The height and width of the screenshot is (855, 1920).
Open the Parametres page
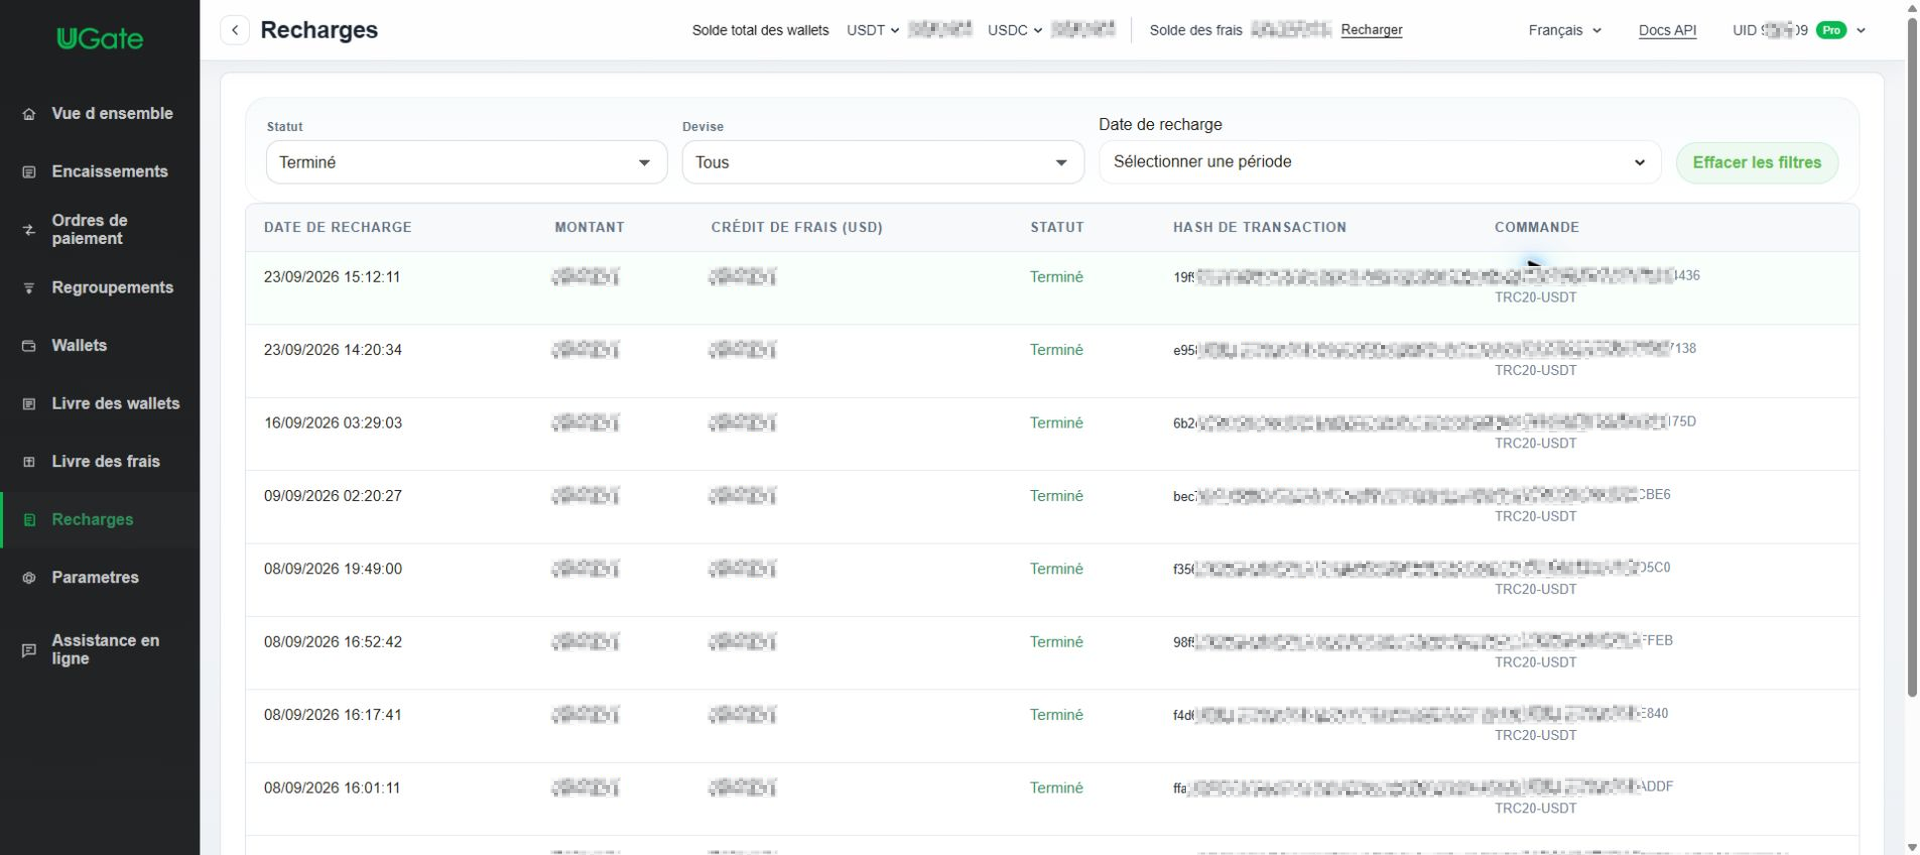[x=100, y=578]
